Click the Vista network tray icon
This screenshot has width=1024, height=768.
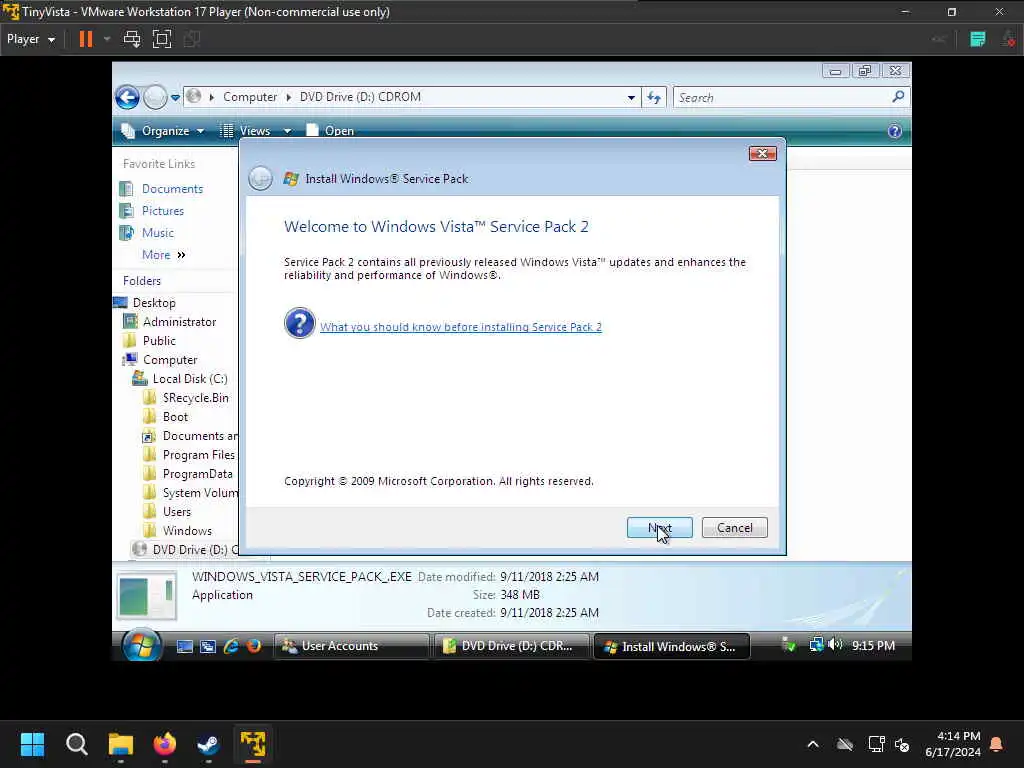pyautogui.click(x=816, y=645)
